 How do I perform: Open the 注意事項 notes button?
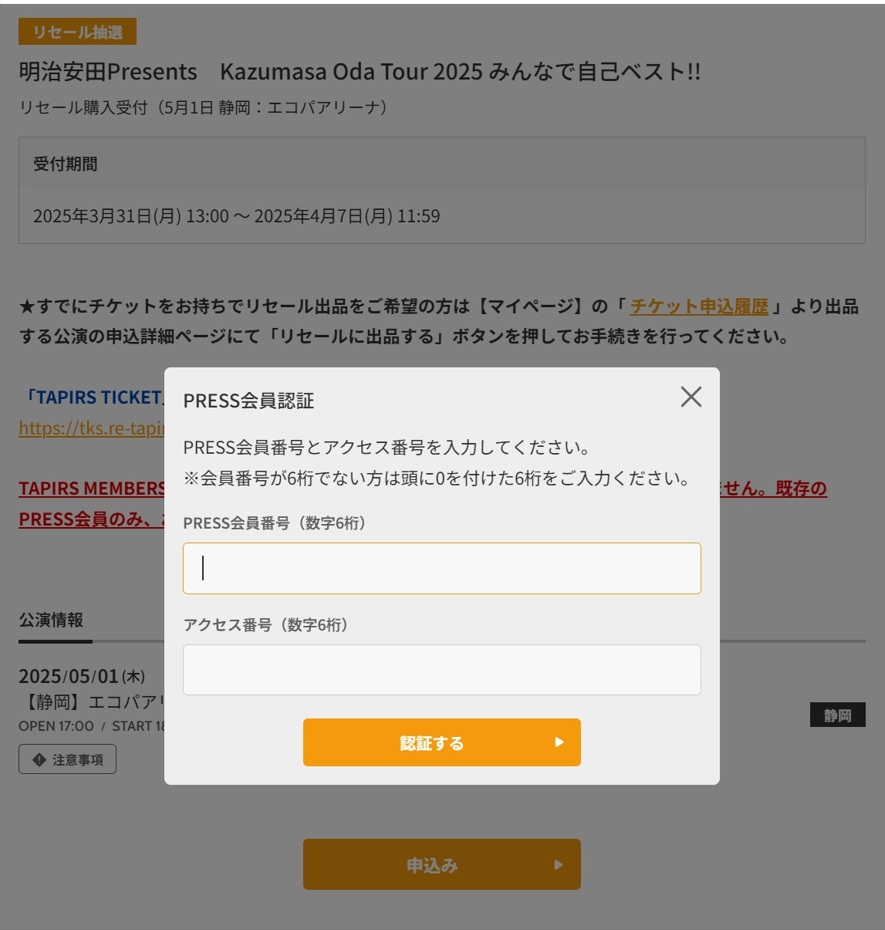(67, 760)
